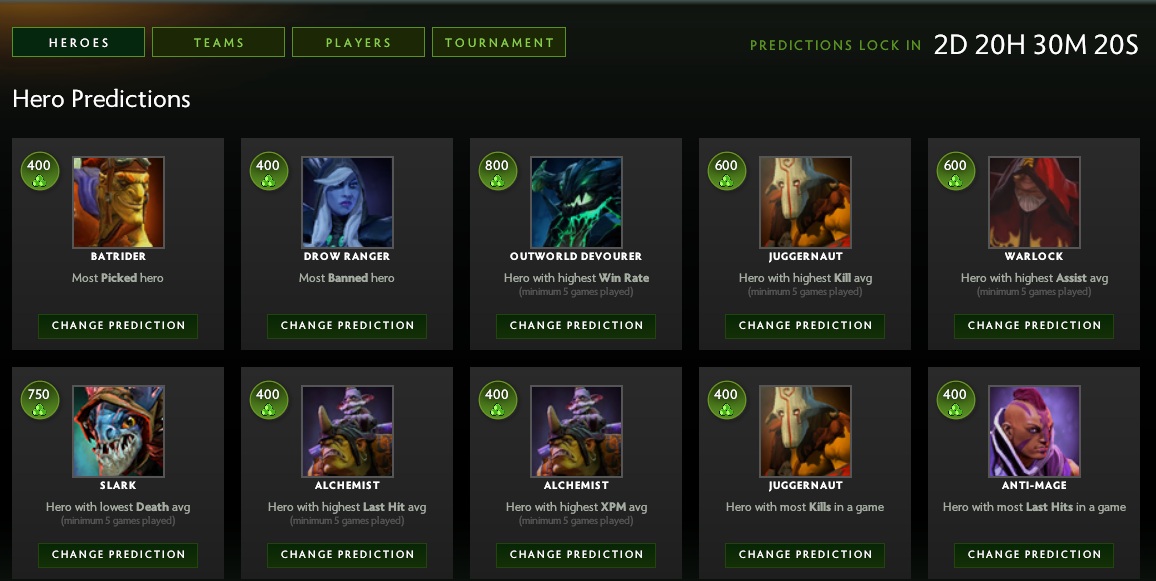
Task: Click Juggernaut portrait in highest Kill avg card
Action: (805, 202)
